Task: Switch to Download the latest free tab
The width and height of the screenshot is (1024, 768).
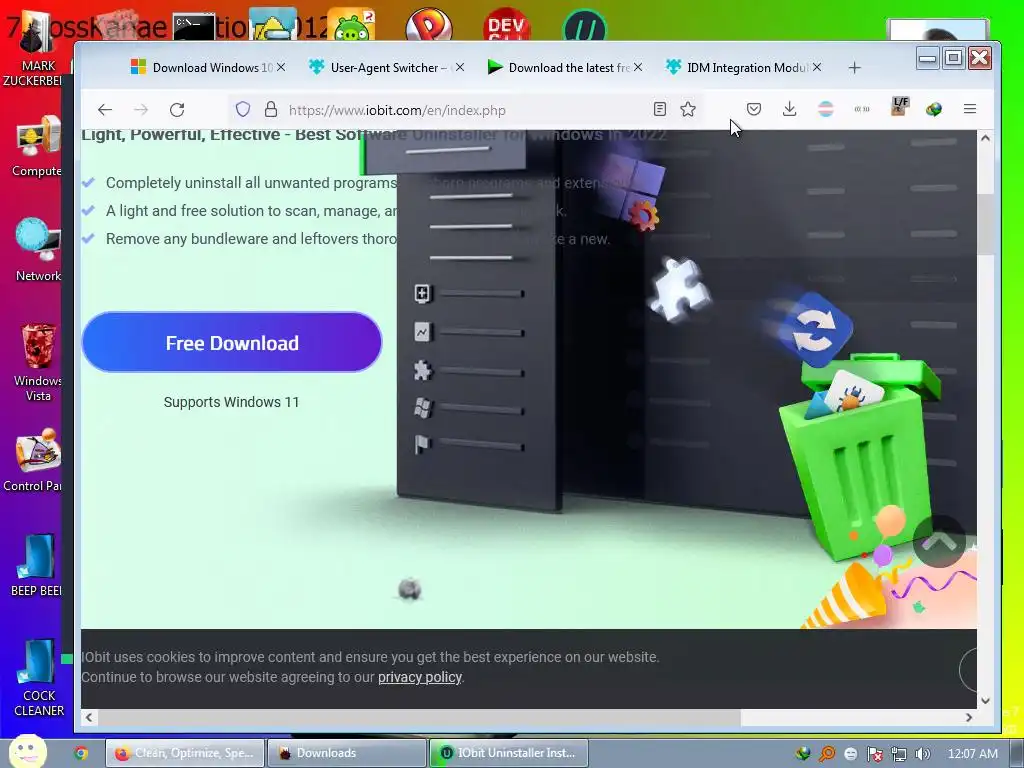Action: coord(564,67)
